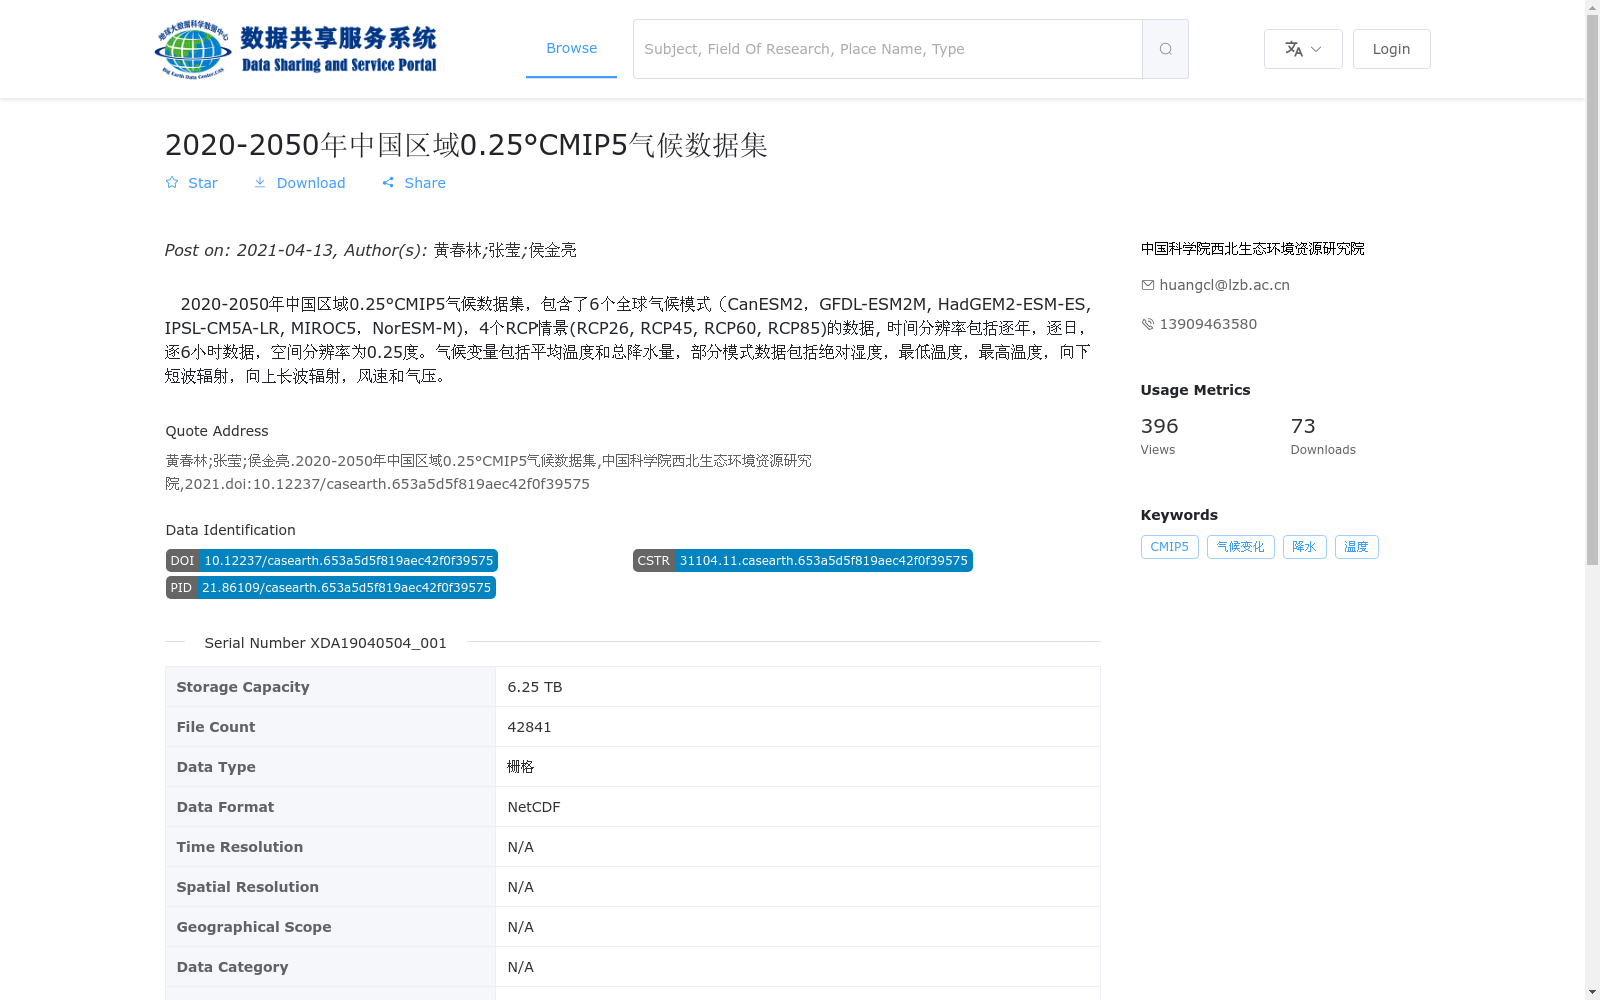1600x1000 pixels.
Task: Click the magnifier search button
Action: (x=1165, y=49)
